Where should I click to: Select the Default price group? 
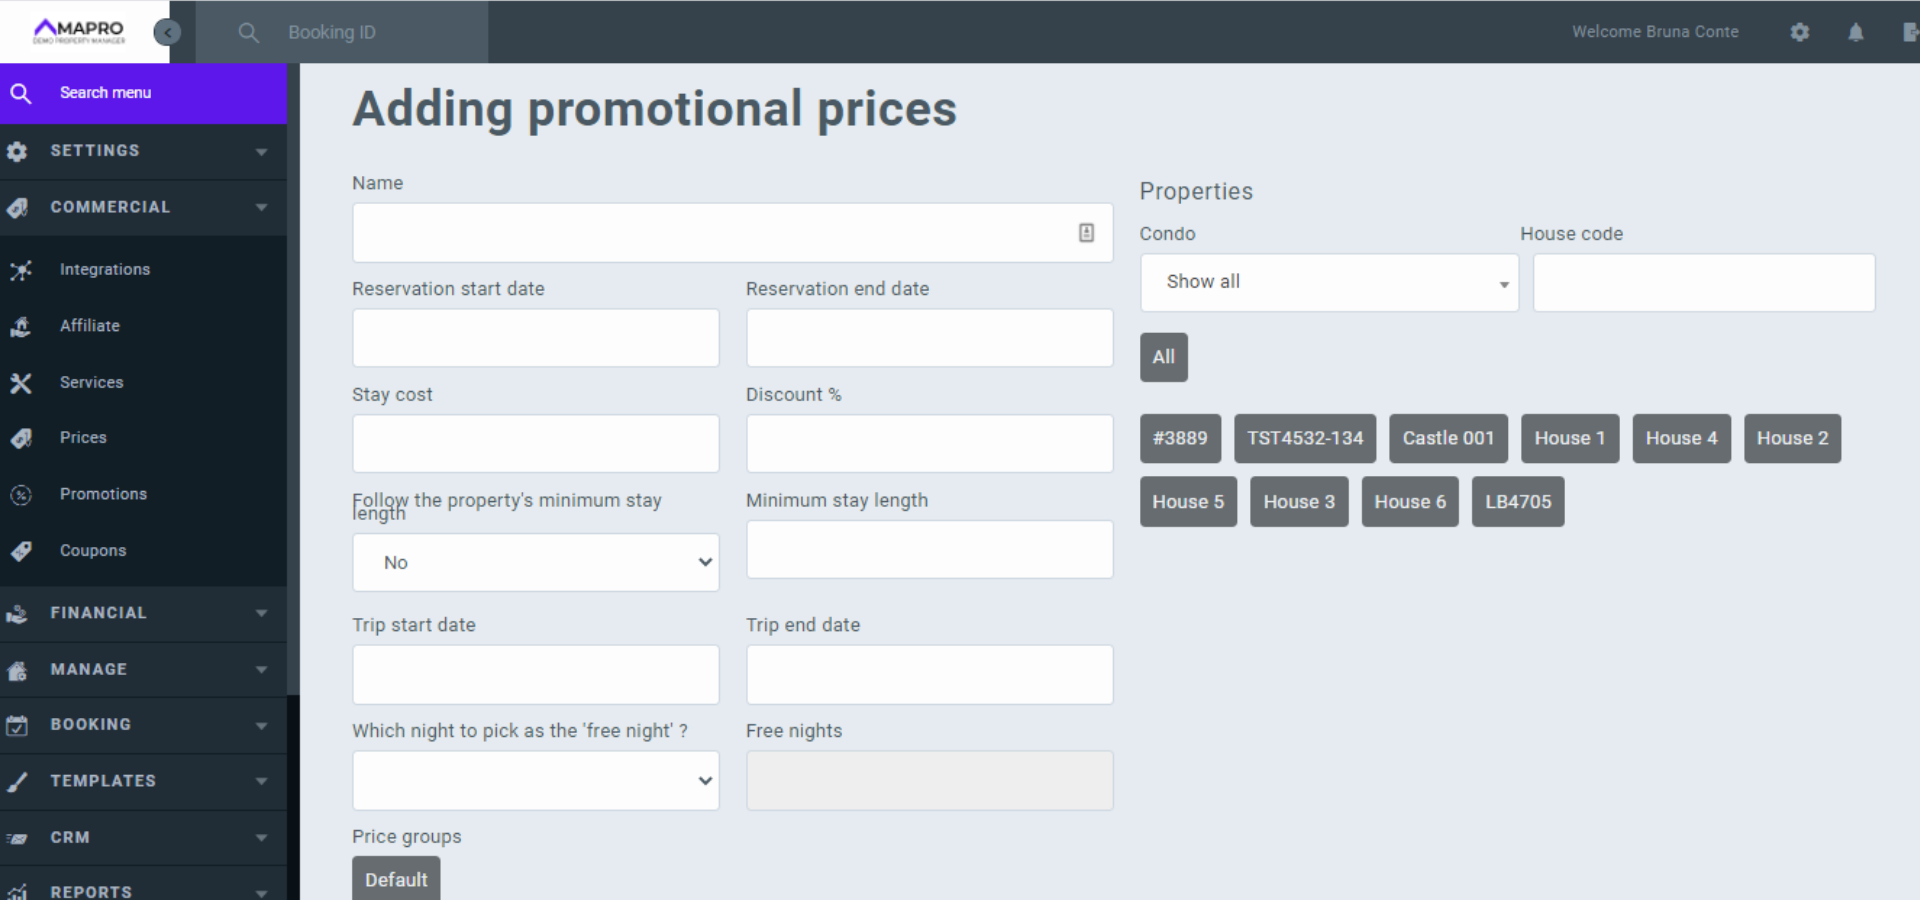[x=396, y=879]
